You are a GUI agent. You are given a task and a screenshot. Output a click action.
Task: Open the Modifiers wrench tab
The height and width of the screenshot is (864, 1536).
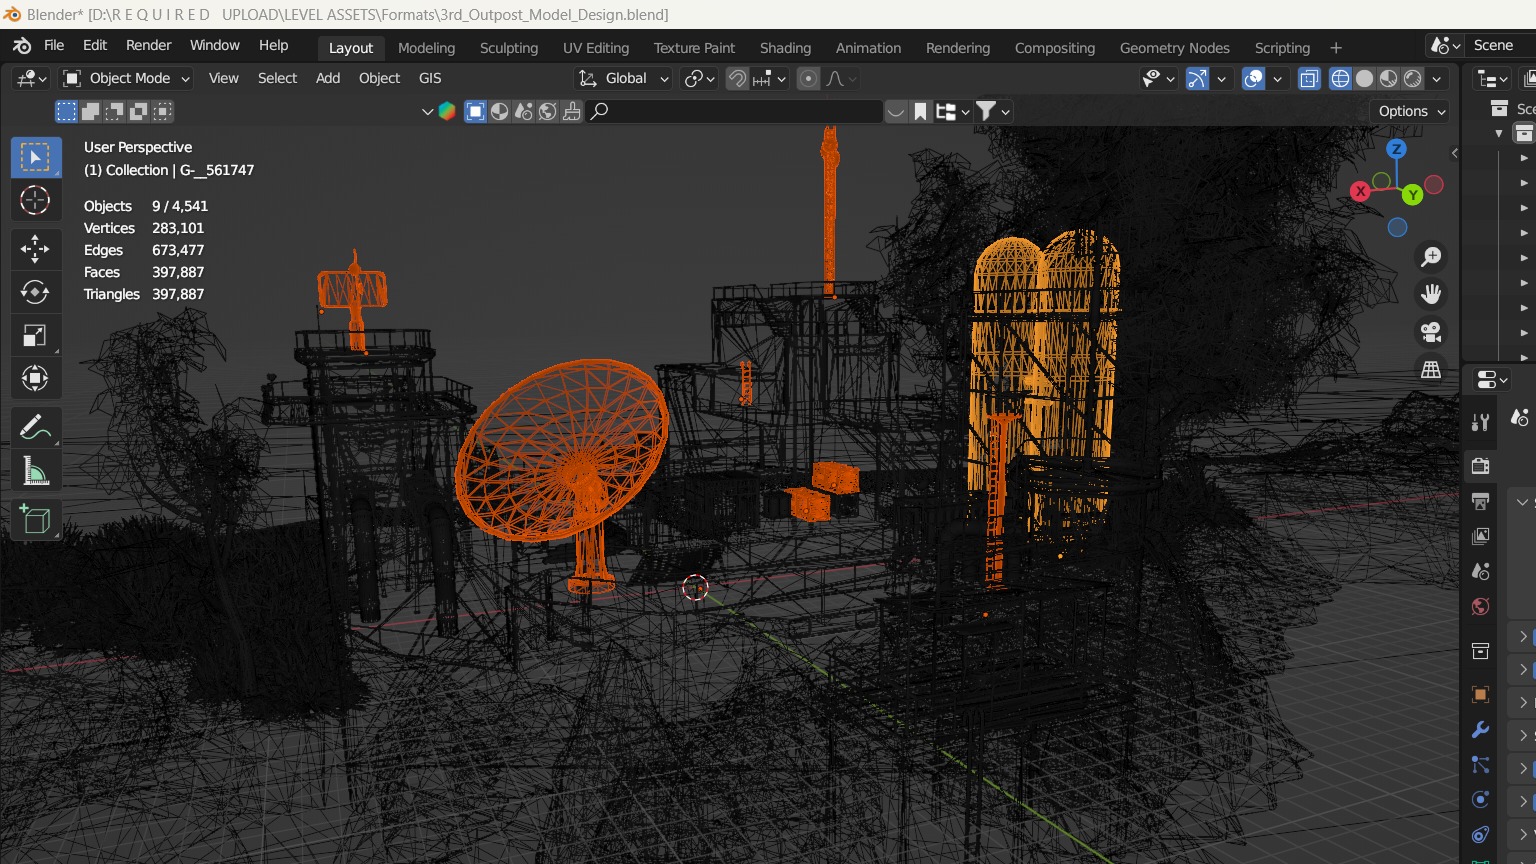[x=1481, y=730]
